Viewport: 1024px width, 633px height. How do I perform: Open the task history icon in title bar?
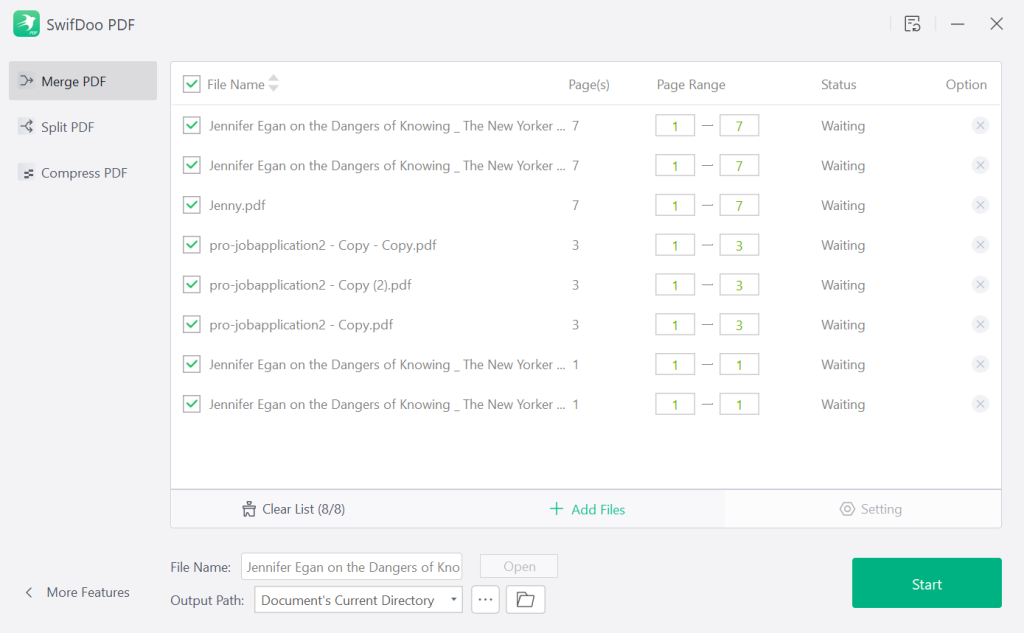pyautogui.click(x=912, y=24)
